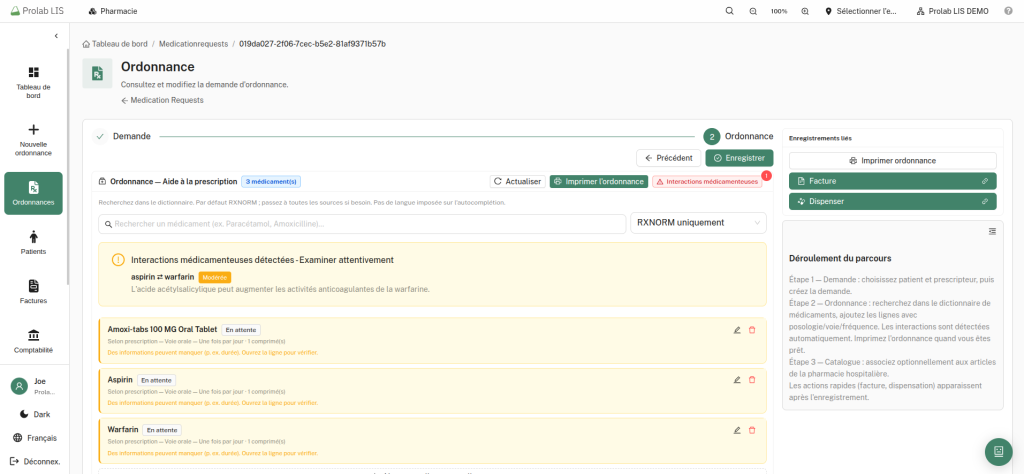The width and height of the screenshot is (1024, 474).
Task: Open Patients in the sidebar
Action: coord(33,243)
